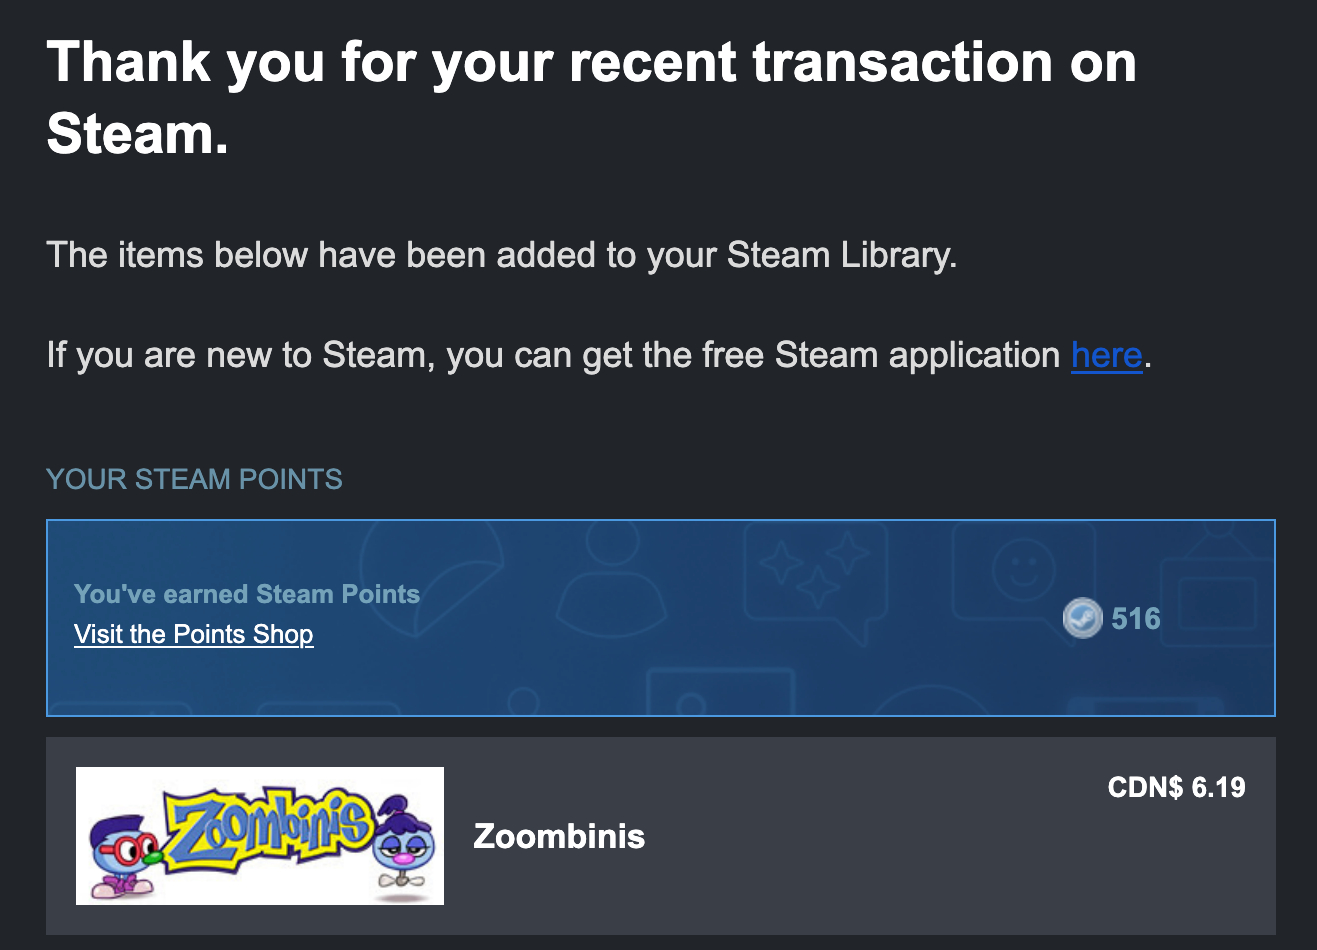This screenshot has height=950, width=1317.
Task: Click the Zoombinis game title text
Action: [x=559, y=836]
